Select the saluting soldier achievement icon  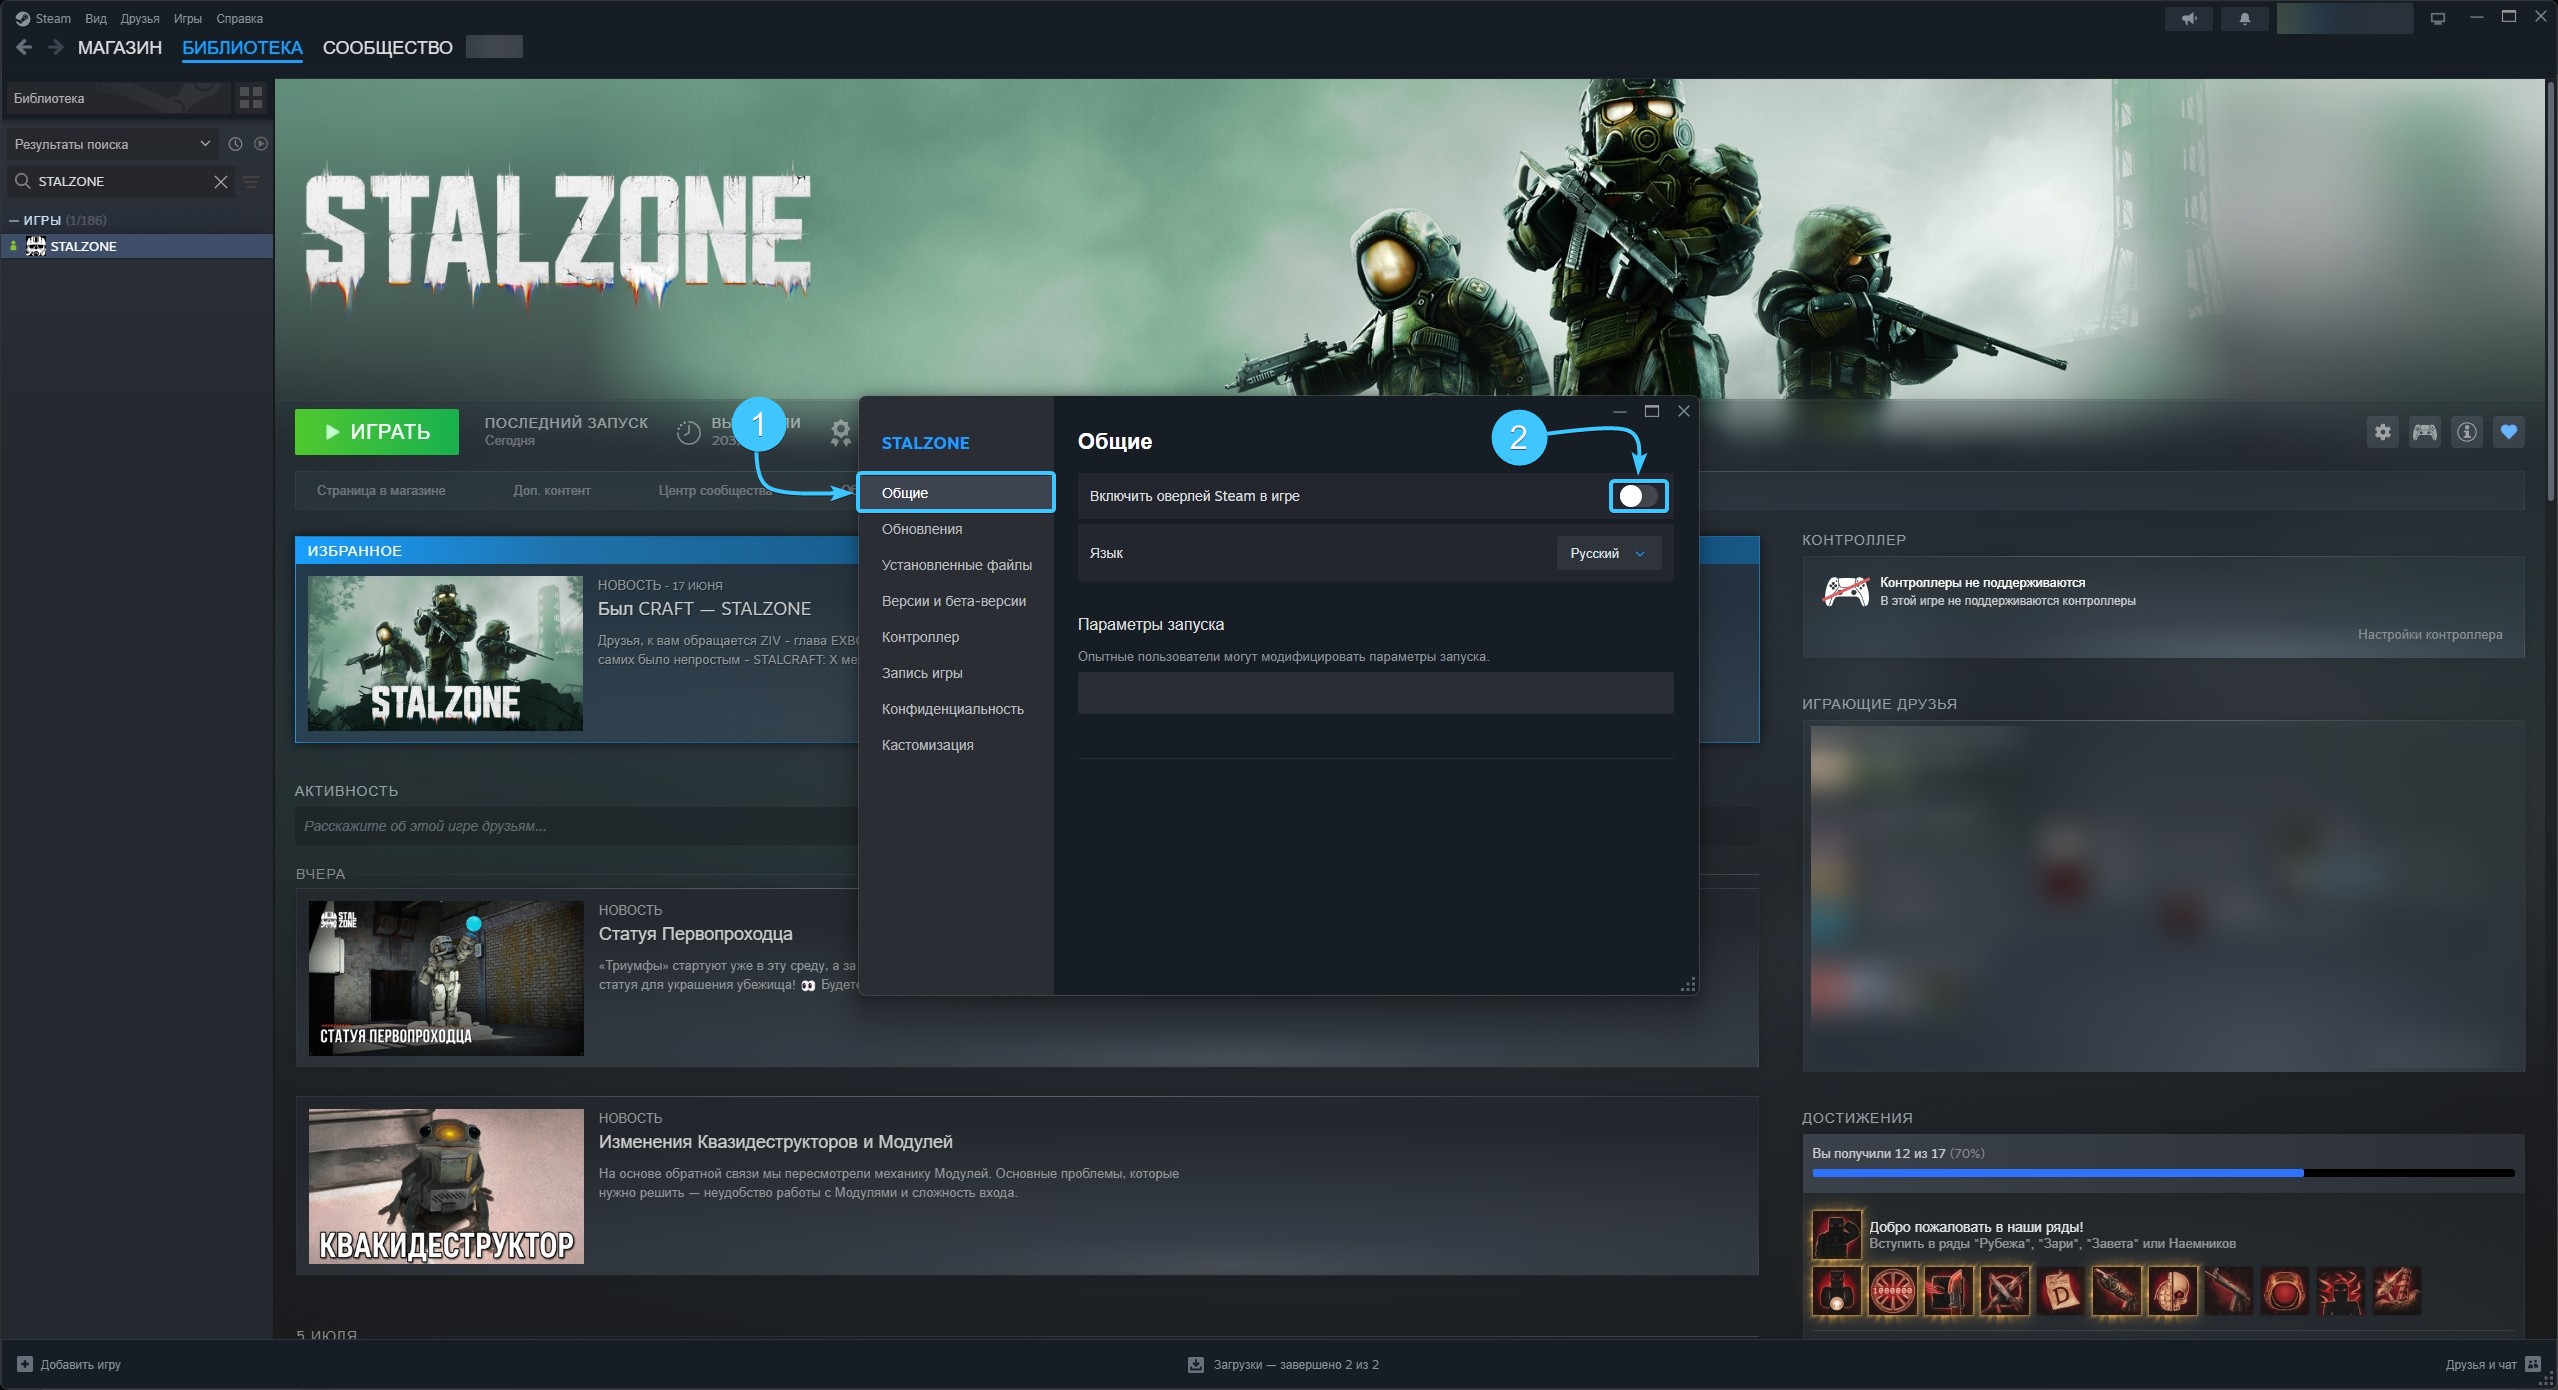(1837, 1234)
